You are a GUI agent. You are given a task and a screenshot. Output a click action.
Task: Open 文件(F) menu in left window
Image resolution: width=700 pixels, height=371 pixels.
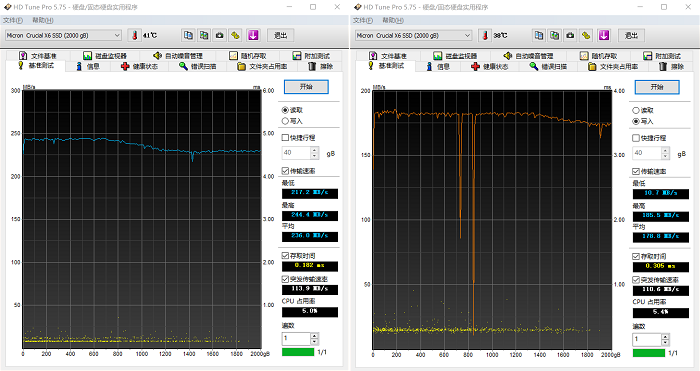point(12,20)
